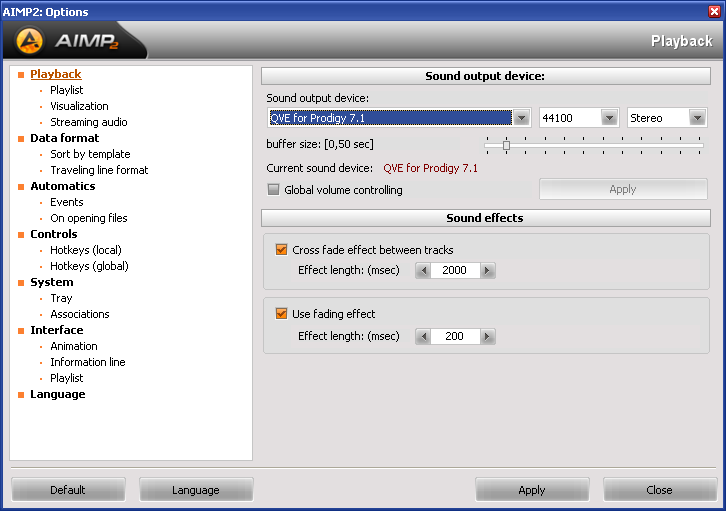Open the Stereo channel mode dropdown
Screen dimensions: 726x511
697,118
